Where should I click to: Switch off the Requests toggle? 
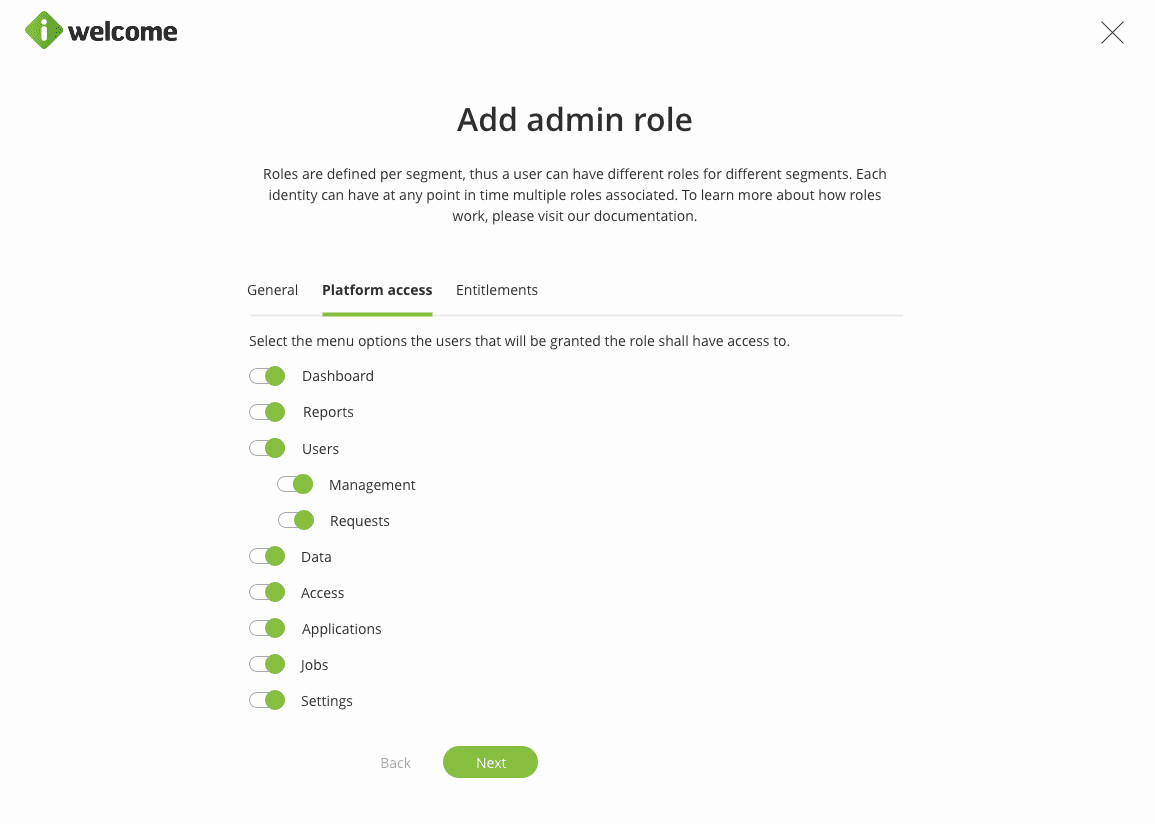click(295, 521)
